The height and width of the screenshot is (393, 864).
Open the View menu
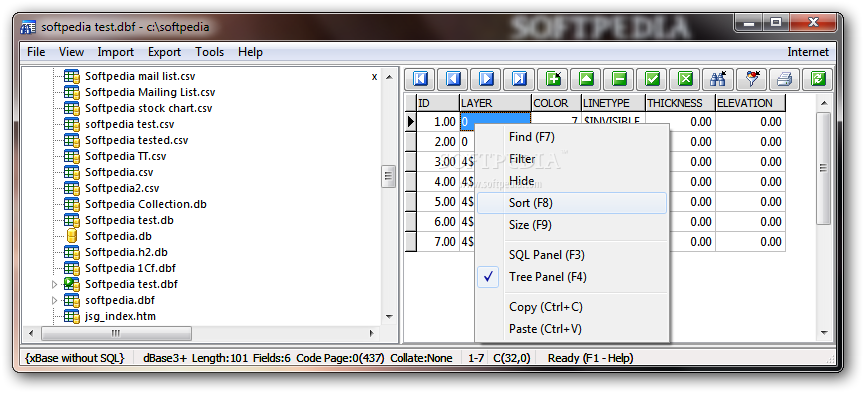71,52
